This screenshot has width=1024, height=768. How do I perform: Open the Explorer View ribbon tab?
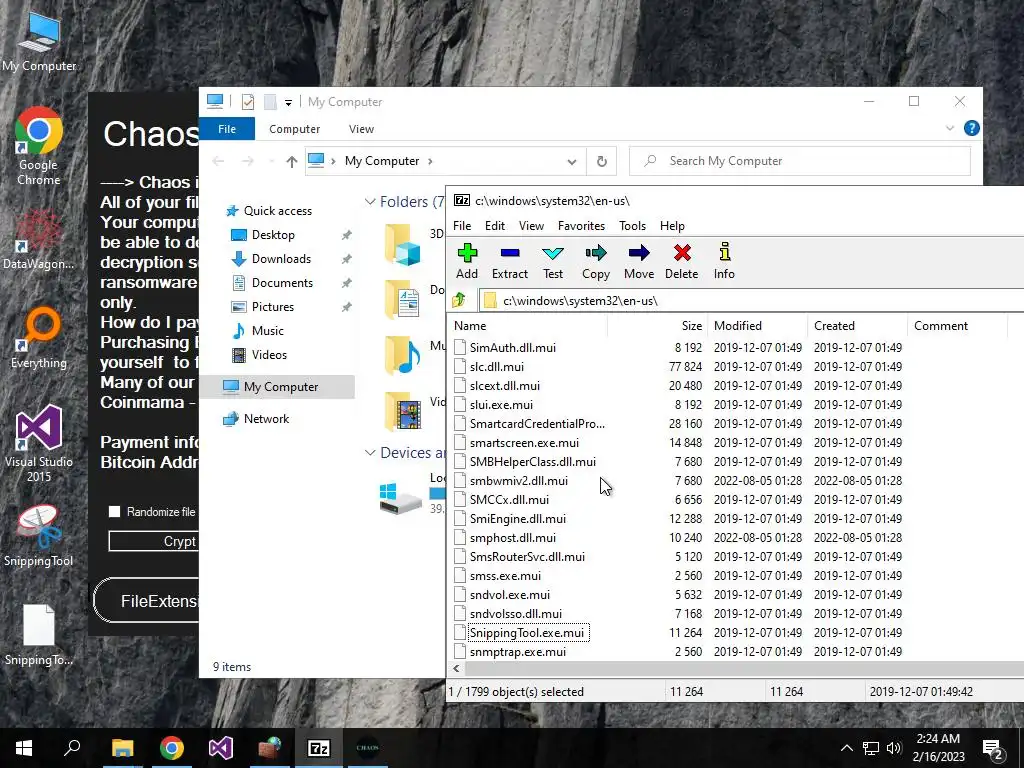361,129
